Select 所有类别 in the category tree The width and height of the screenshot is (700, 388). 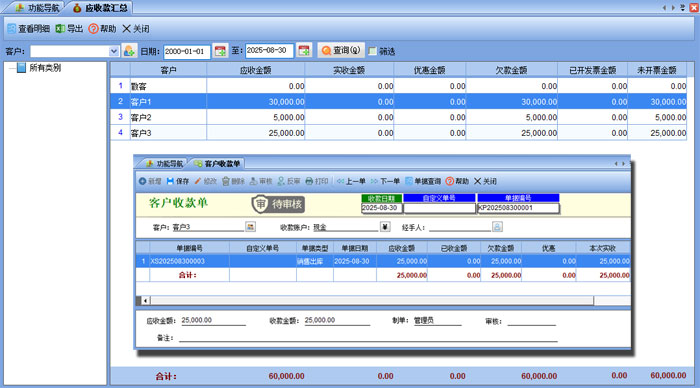click(x=45, y=68)
